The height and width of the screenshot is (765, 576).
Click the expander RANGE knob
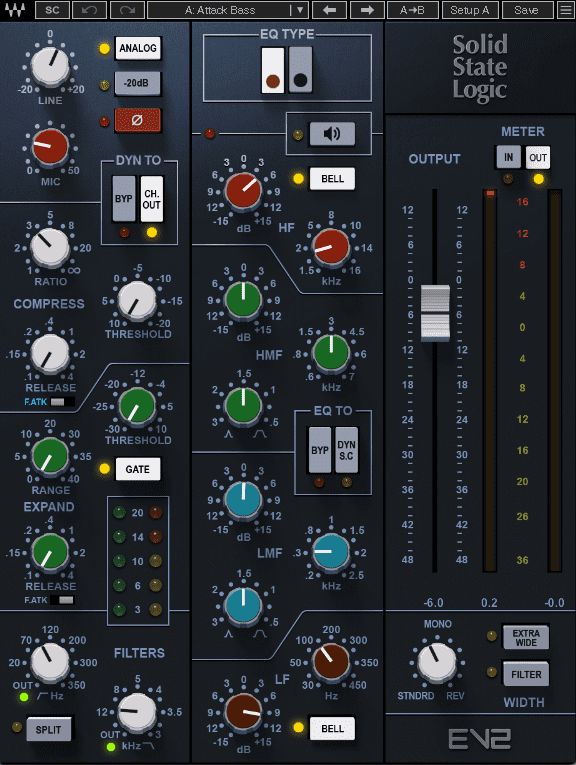pos(50,456)
